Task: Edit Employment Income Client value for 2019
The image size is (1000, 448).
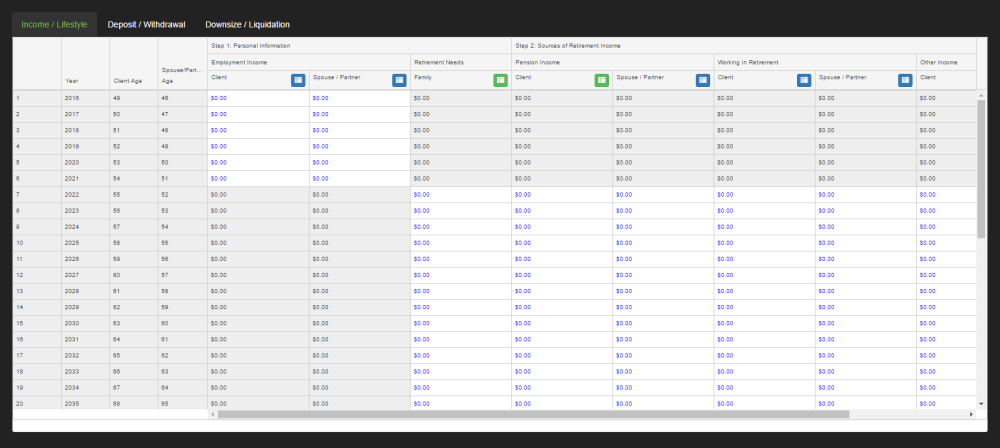Action: tap(258, 146)
